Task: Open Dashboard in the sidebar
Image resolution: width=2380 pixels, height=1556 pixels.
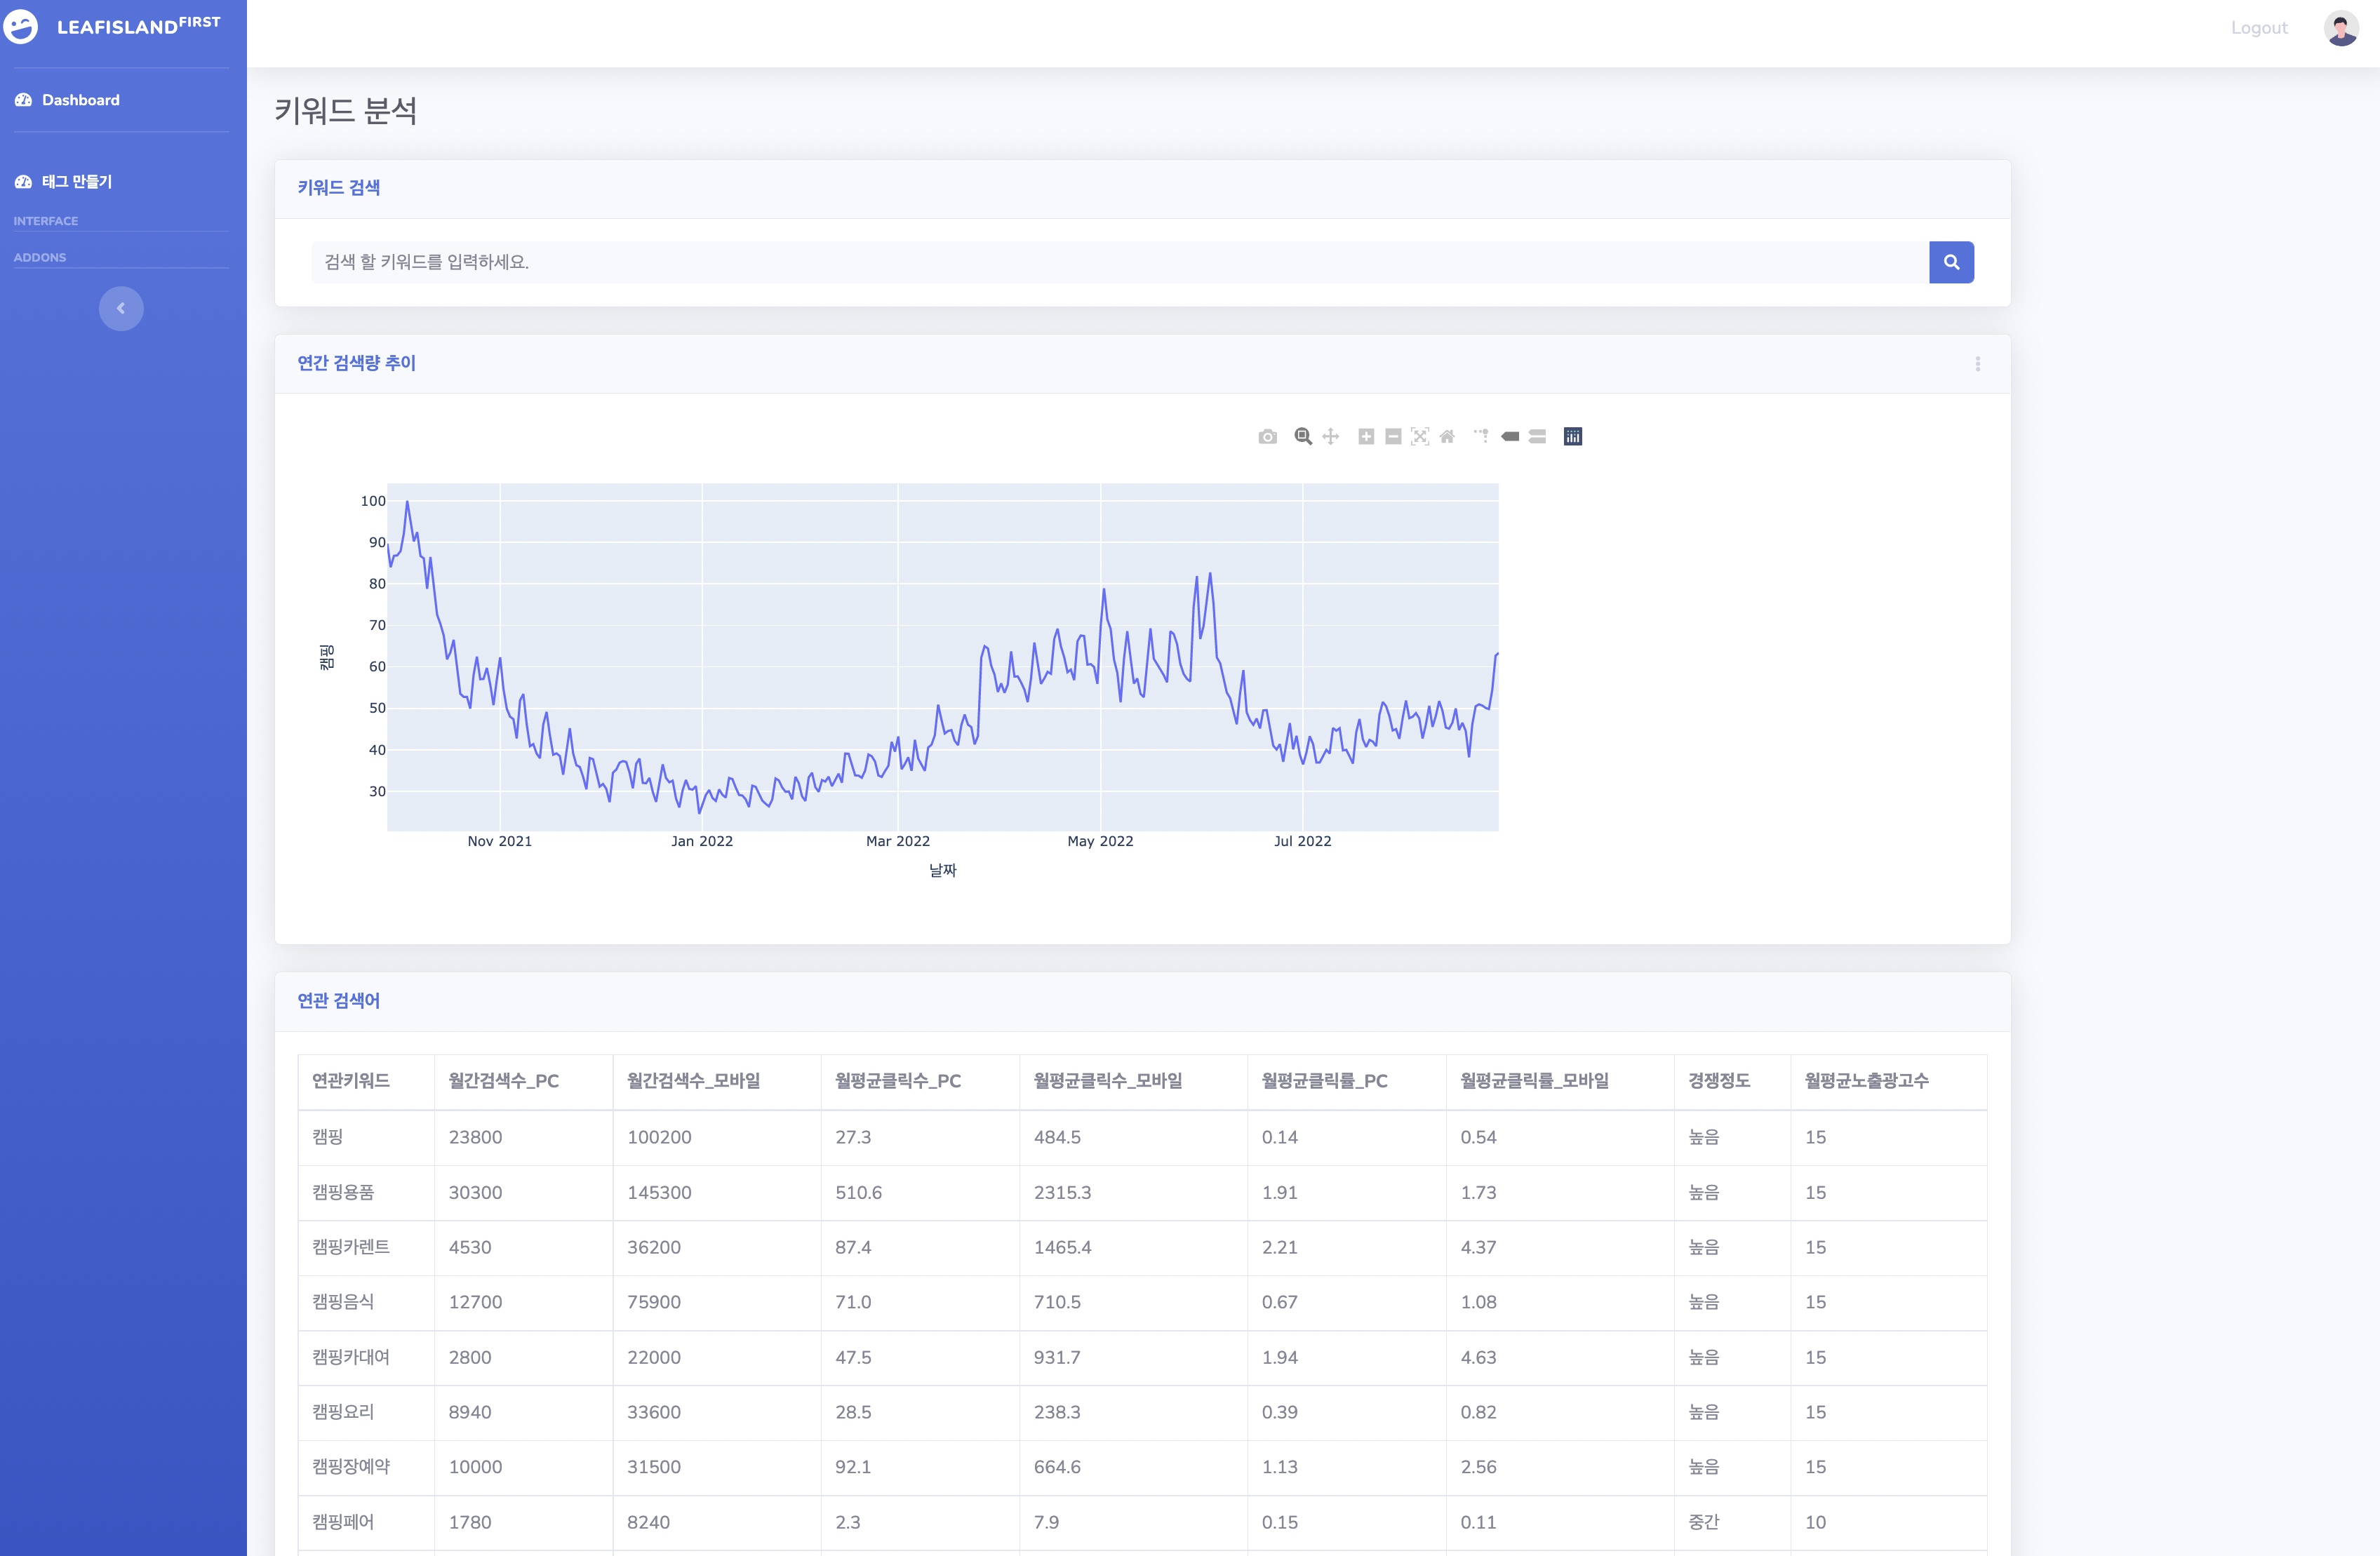Action: click(x=80, y=100)
